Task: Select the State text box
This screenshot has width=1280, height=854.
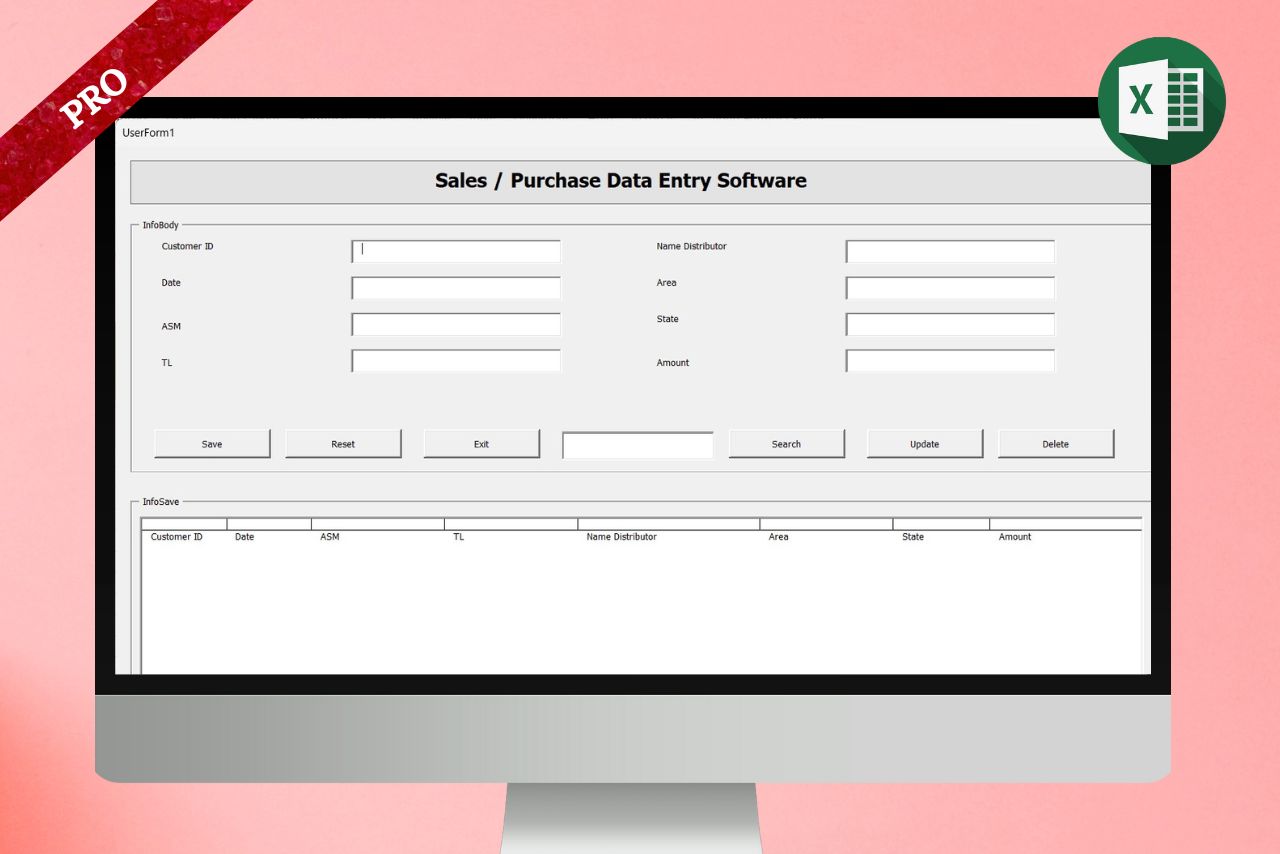Action: [950, 325]
